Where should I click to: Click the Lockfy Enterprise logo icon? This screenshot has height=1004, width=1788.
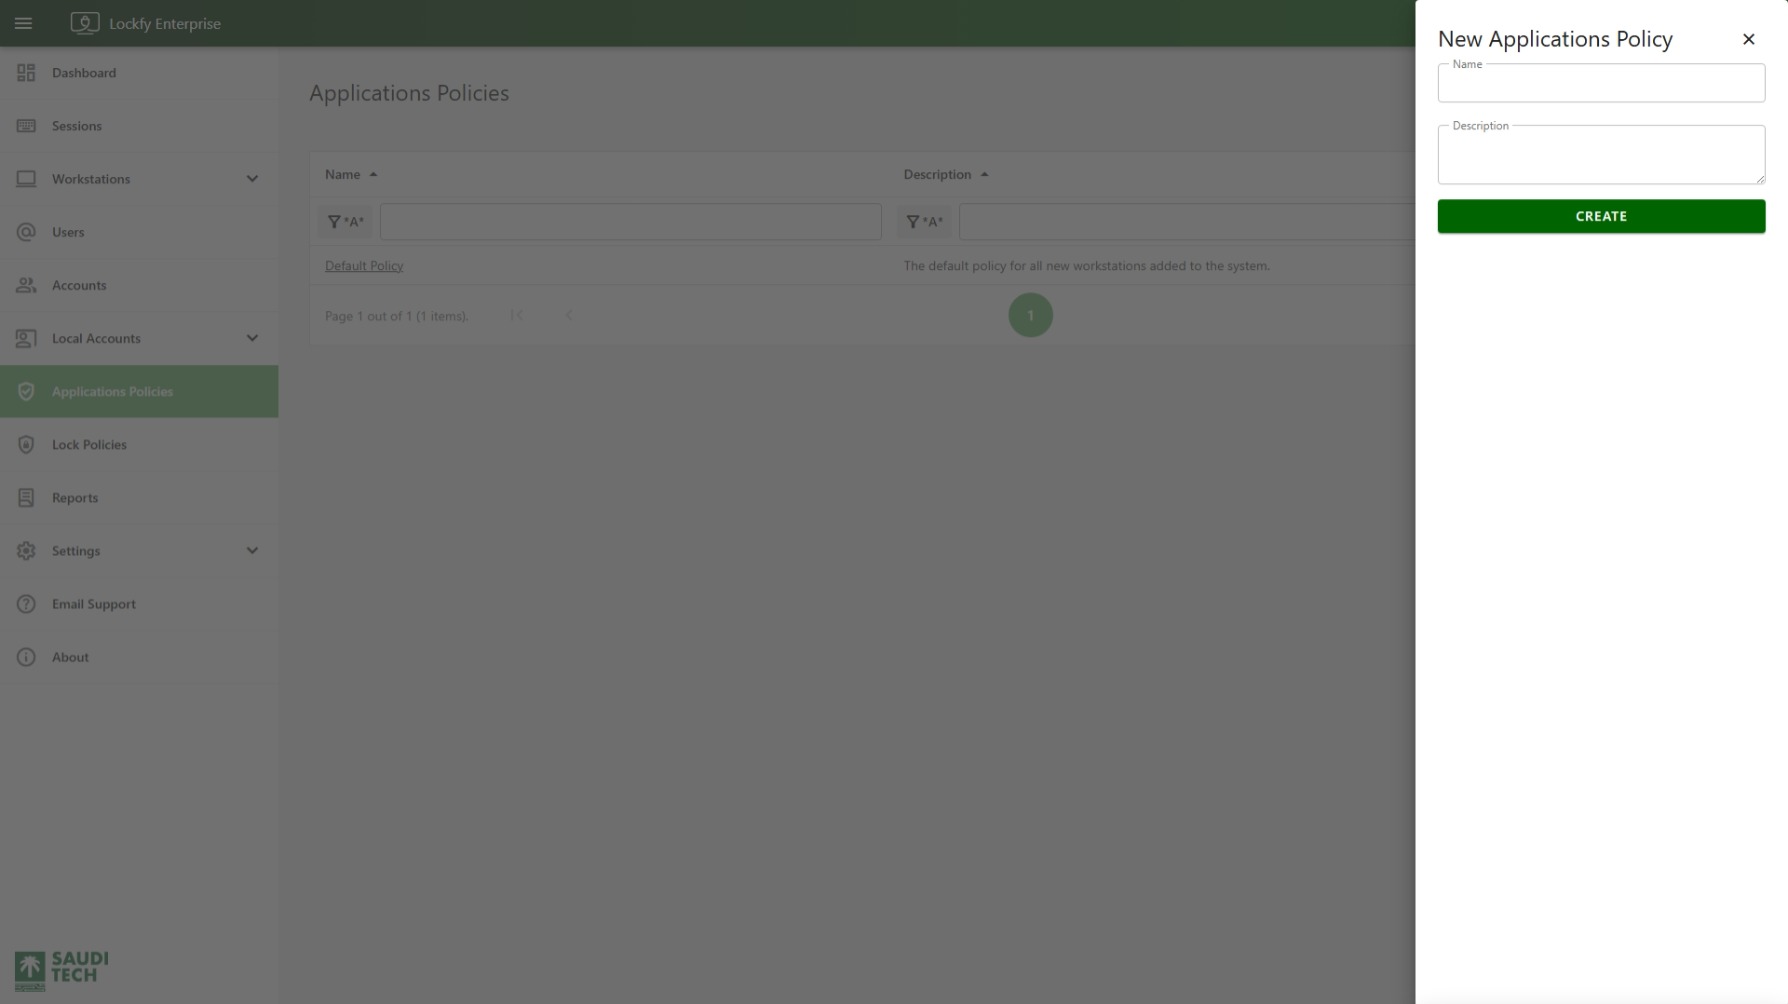click(85, 23)
